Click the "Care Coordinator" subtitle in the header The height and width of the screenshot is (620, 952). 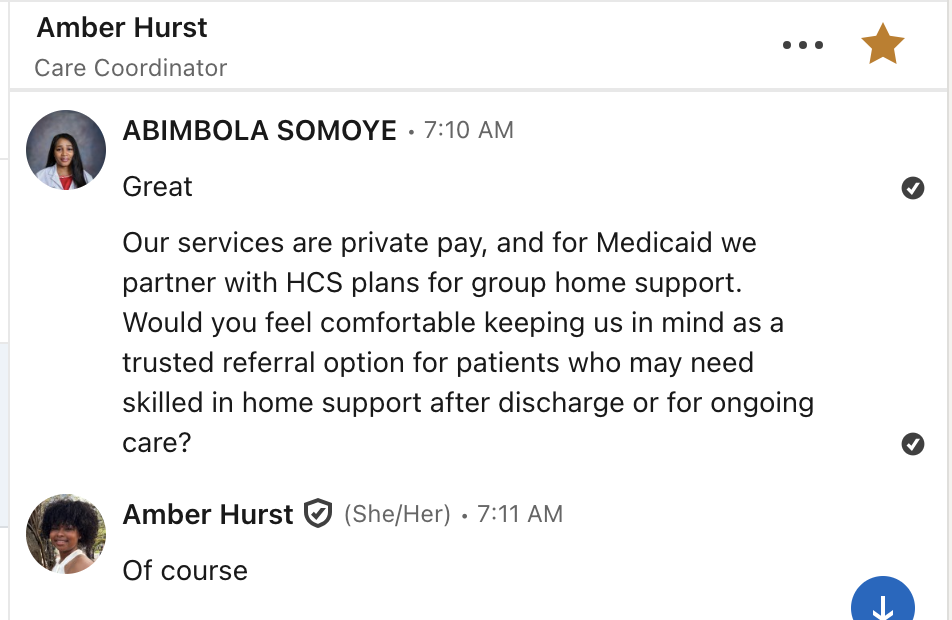131,68
